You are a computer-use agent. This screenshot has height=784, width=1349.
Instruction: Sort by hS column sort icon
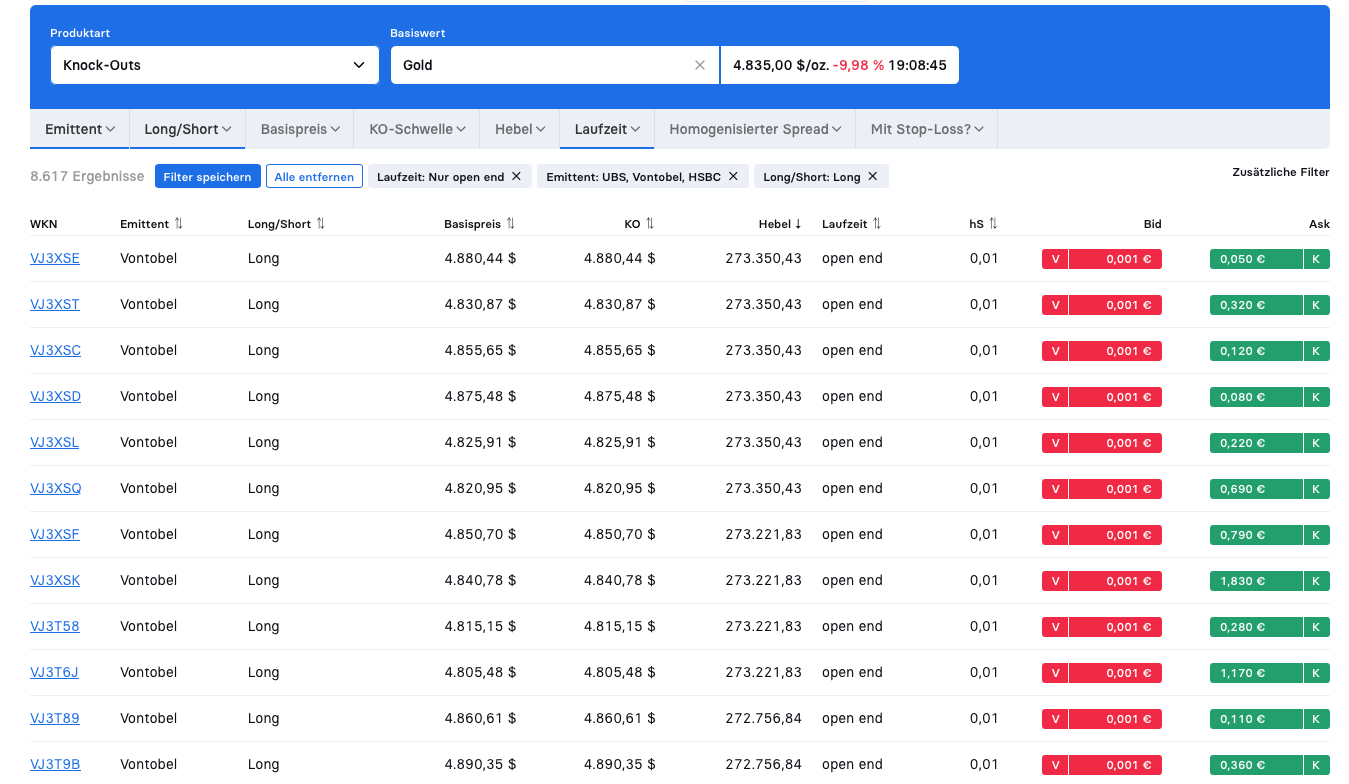tap(993, 224)
